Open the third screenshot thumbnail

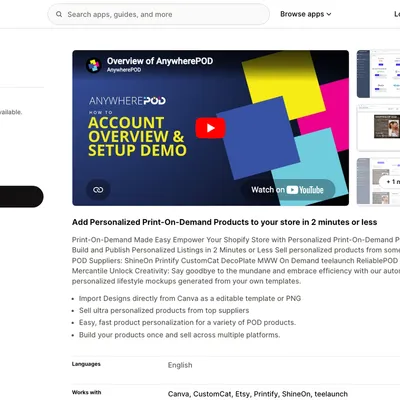[378, 181]
